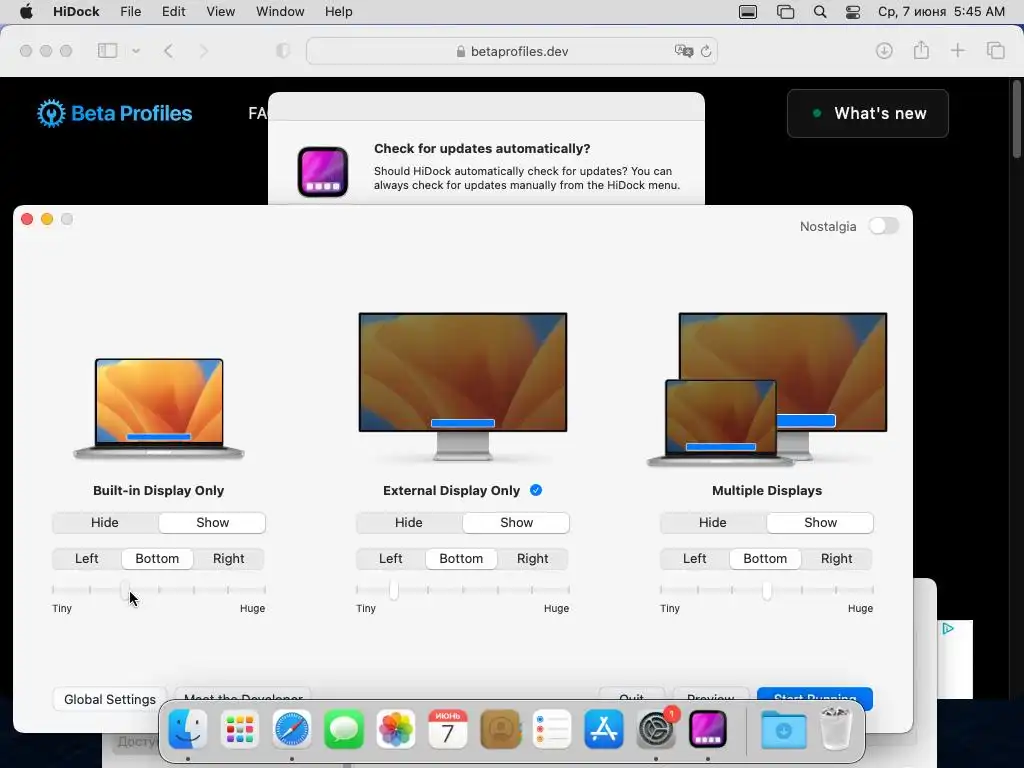The width and height of the screenshot is (1024, 768).
Task: Open Calendar showing 7 in Dock
Action: [447, 729]
